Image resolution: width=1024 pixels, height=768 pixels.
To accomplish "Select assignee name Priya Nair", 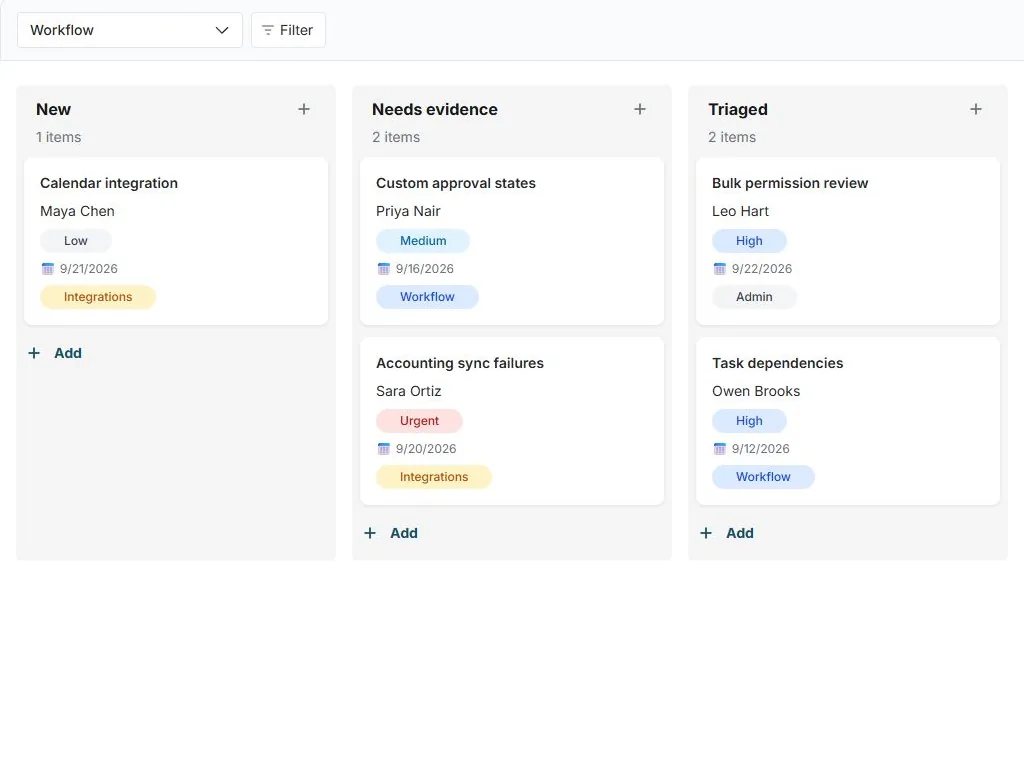I will [x=408, y=212].
